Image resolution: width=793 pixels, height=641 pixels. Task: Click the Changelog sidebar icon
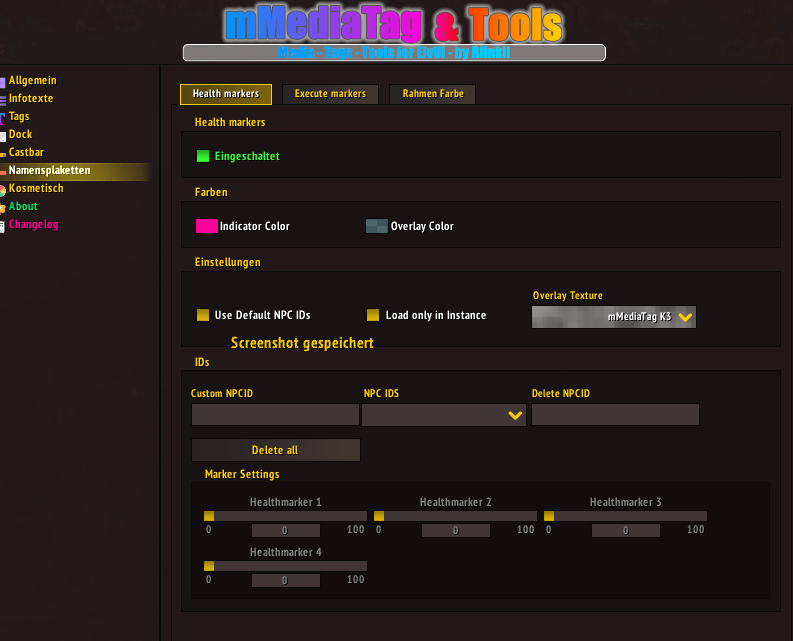coord(3,225)
